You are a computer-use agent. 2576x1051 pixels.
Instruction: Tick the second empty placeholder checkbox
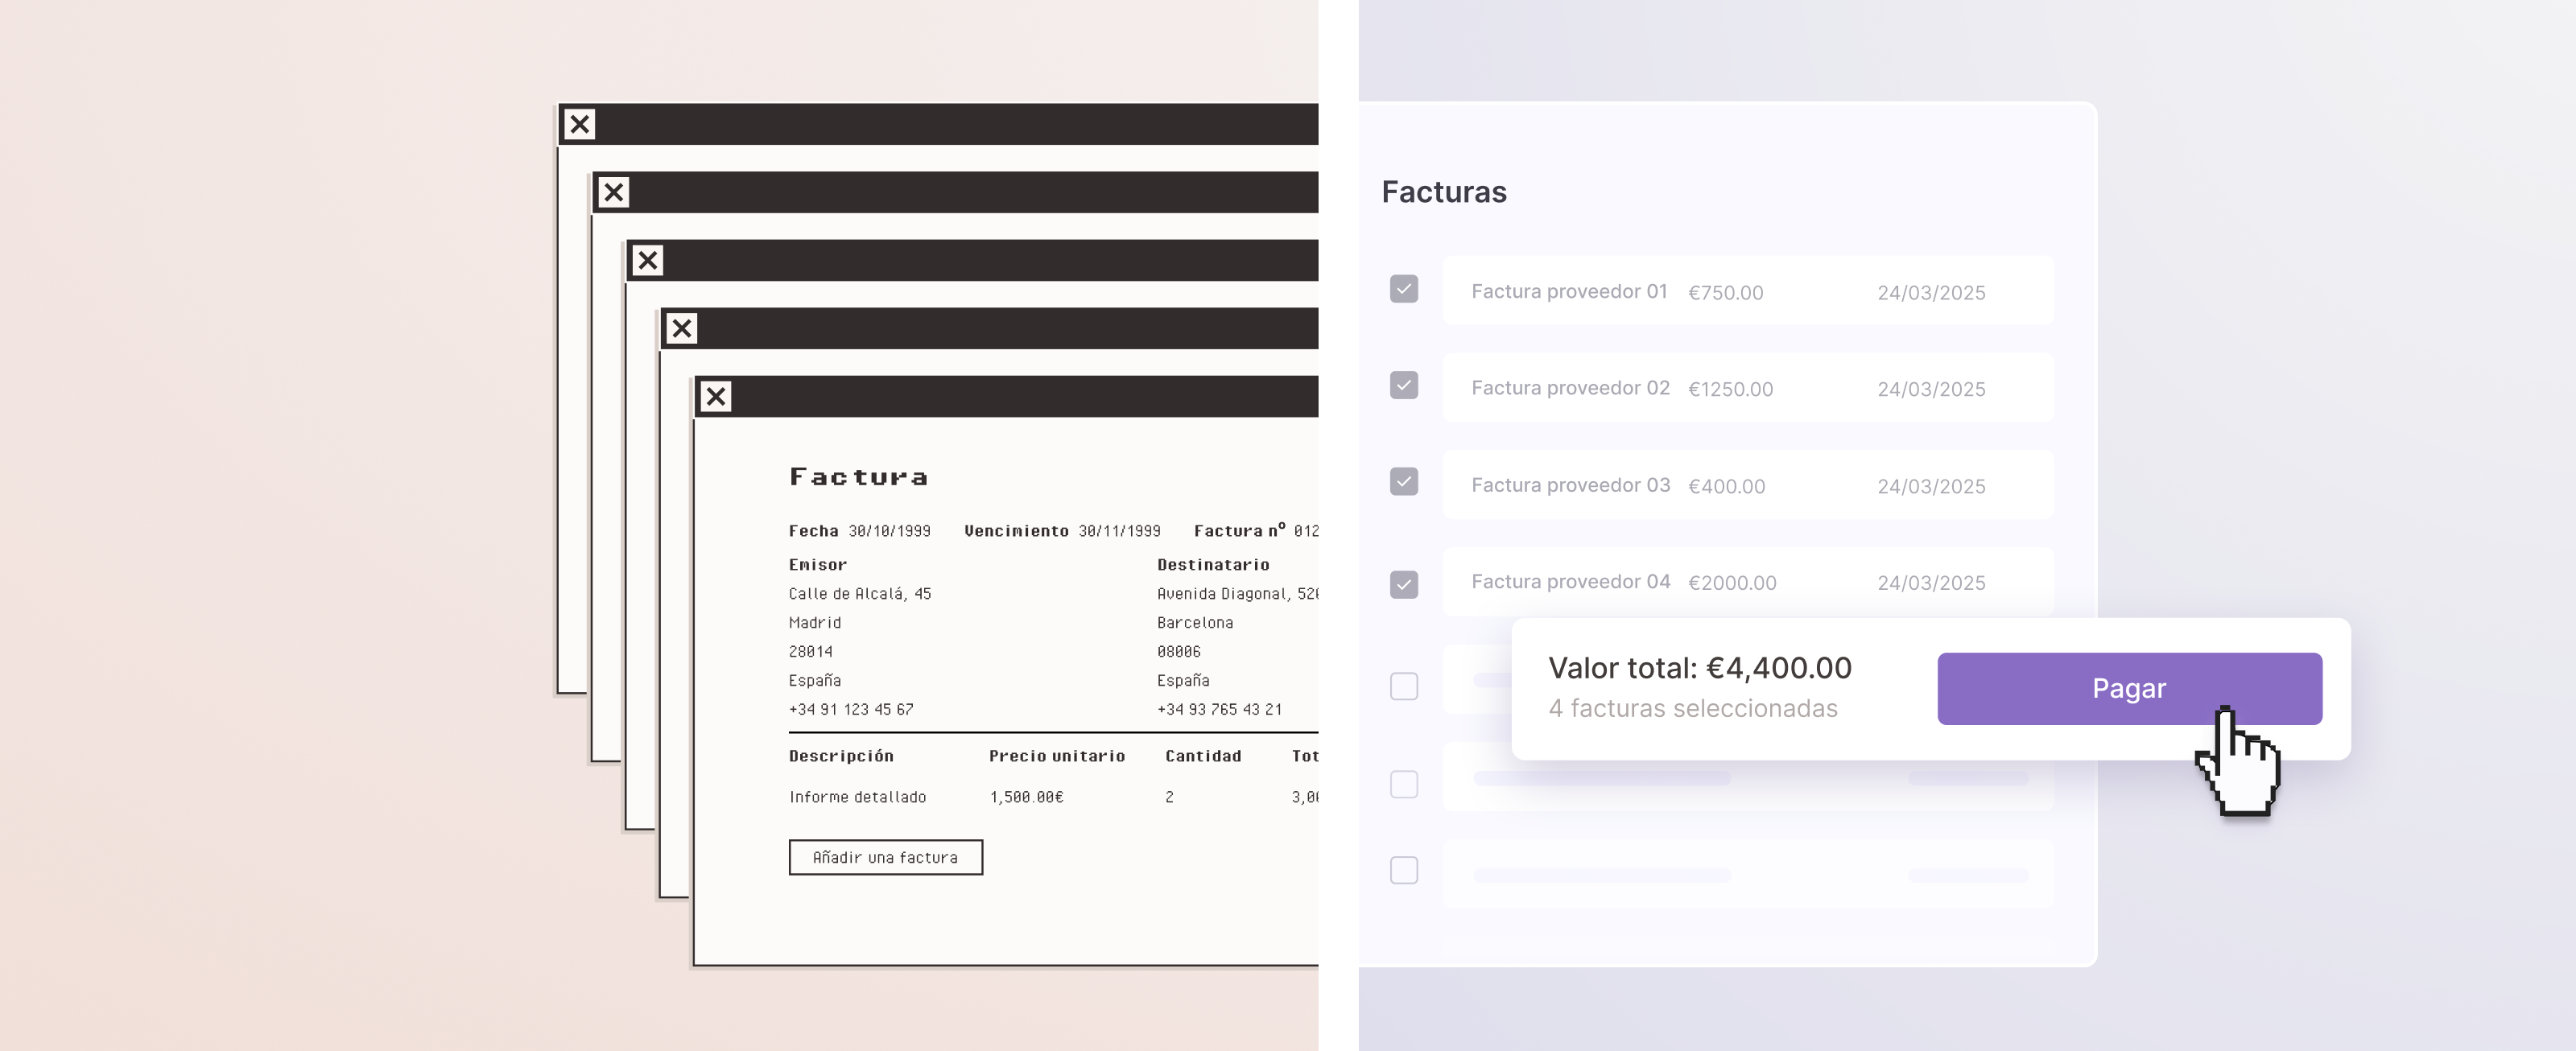coord(1403,784)
